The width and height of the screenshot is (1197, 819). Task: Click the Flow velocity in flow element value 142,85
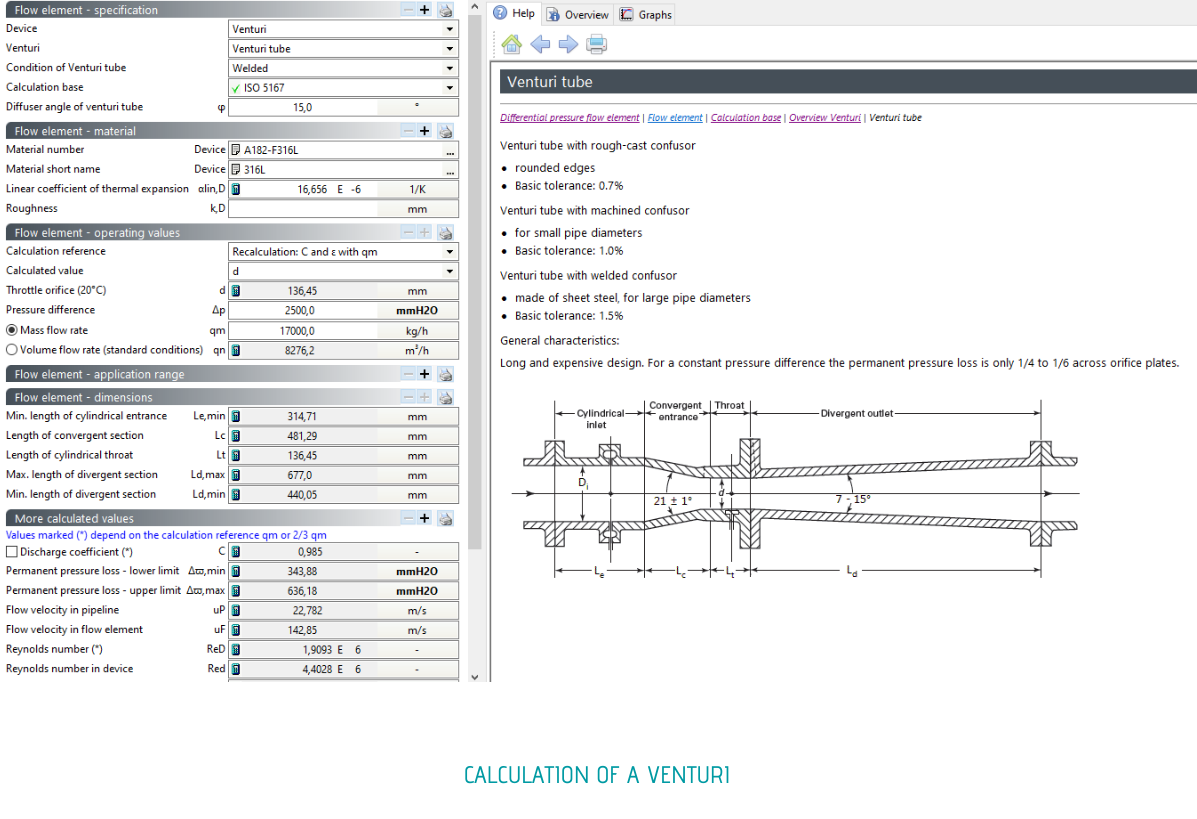[303, 630]
